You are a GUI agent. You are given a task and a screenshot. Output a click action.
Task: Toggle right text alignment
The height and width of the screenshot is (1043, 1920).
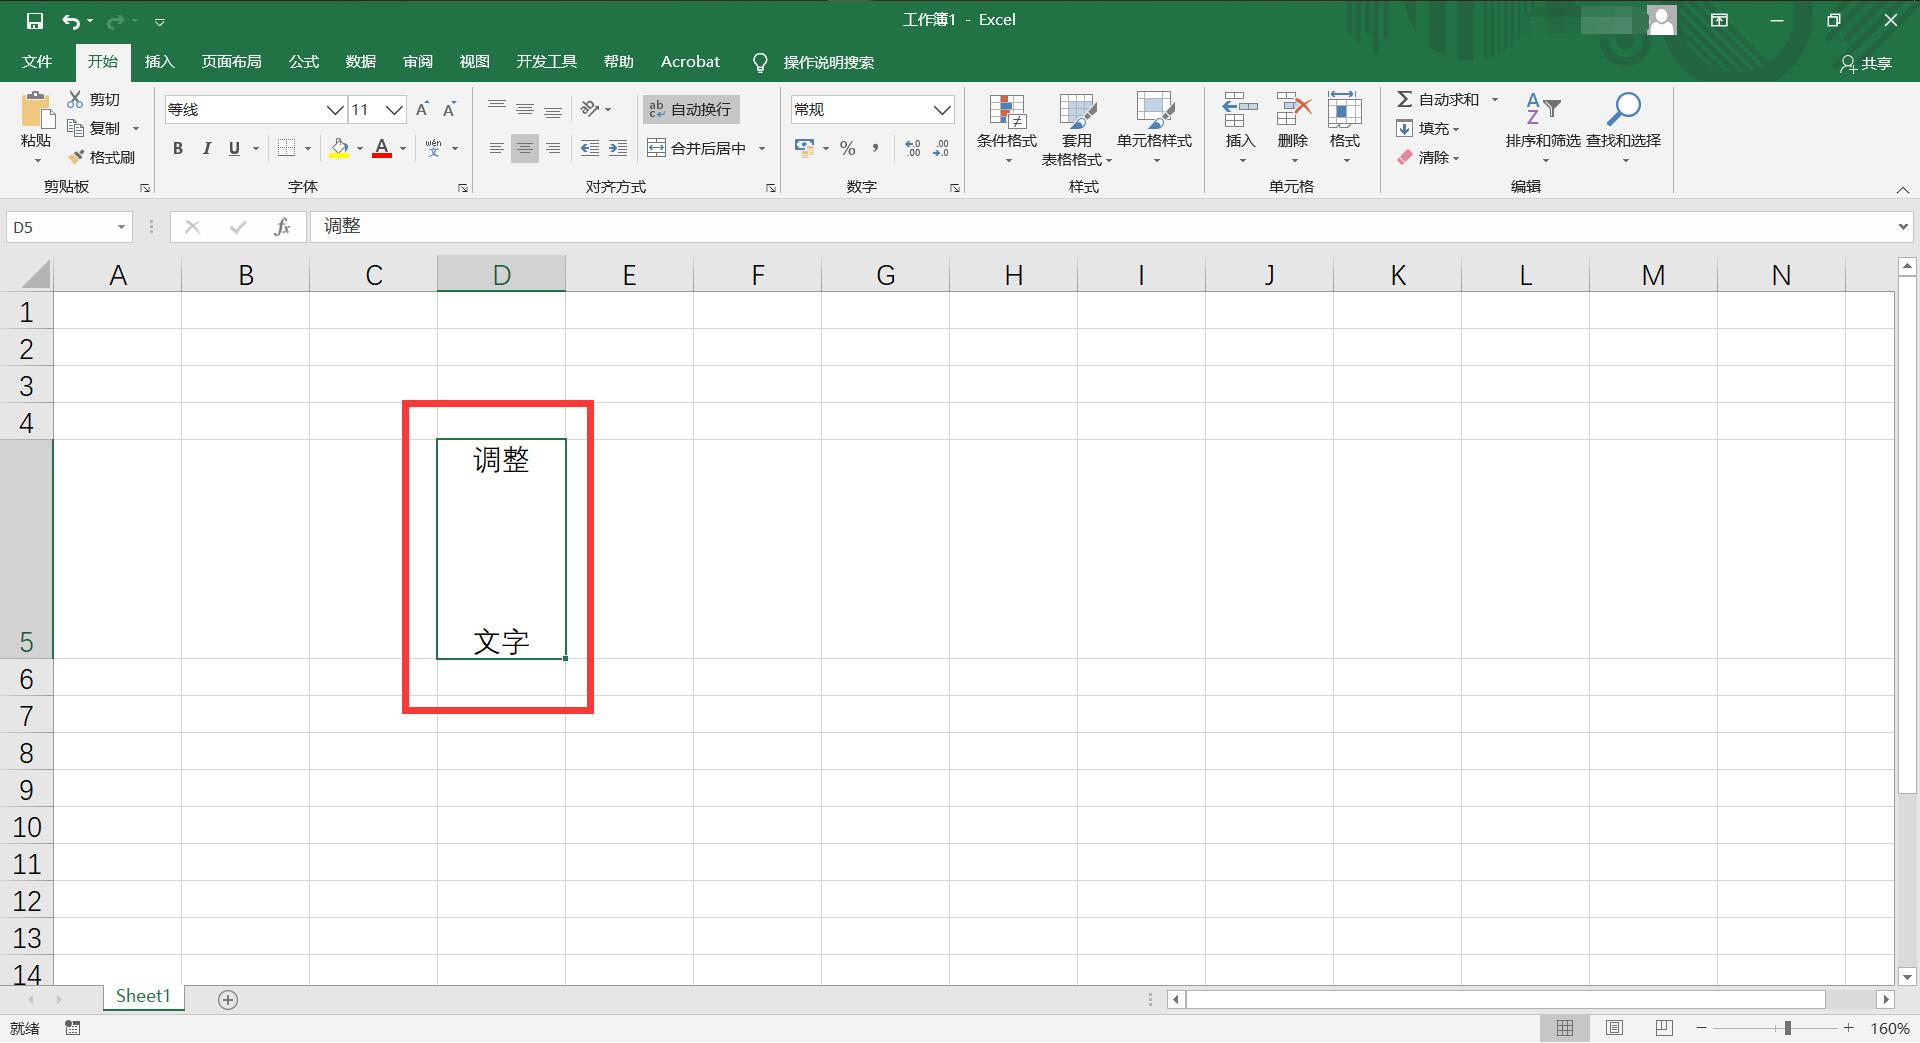pyautogui.click(x=552, y=148)
